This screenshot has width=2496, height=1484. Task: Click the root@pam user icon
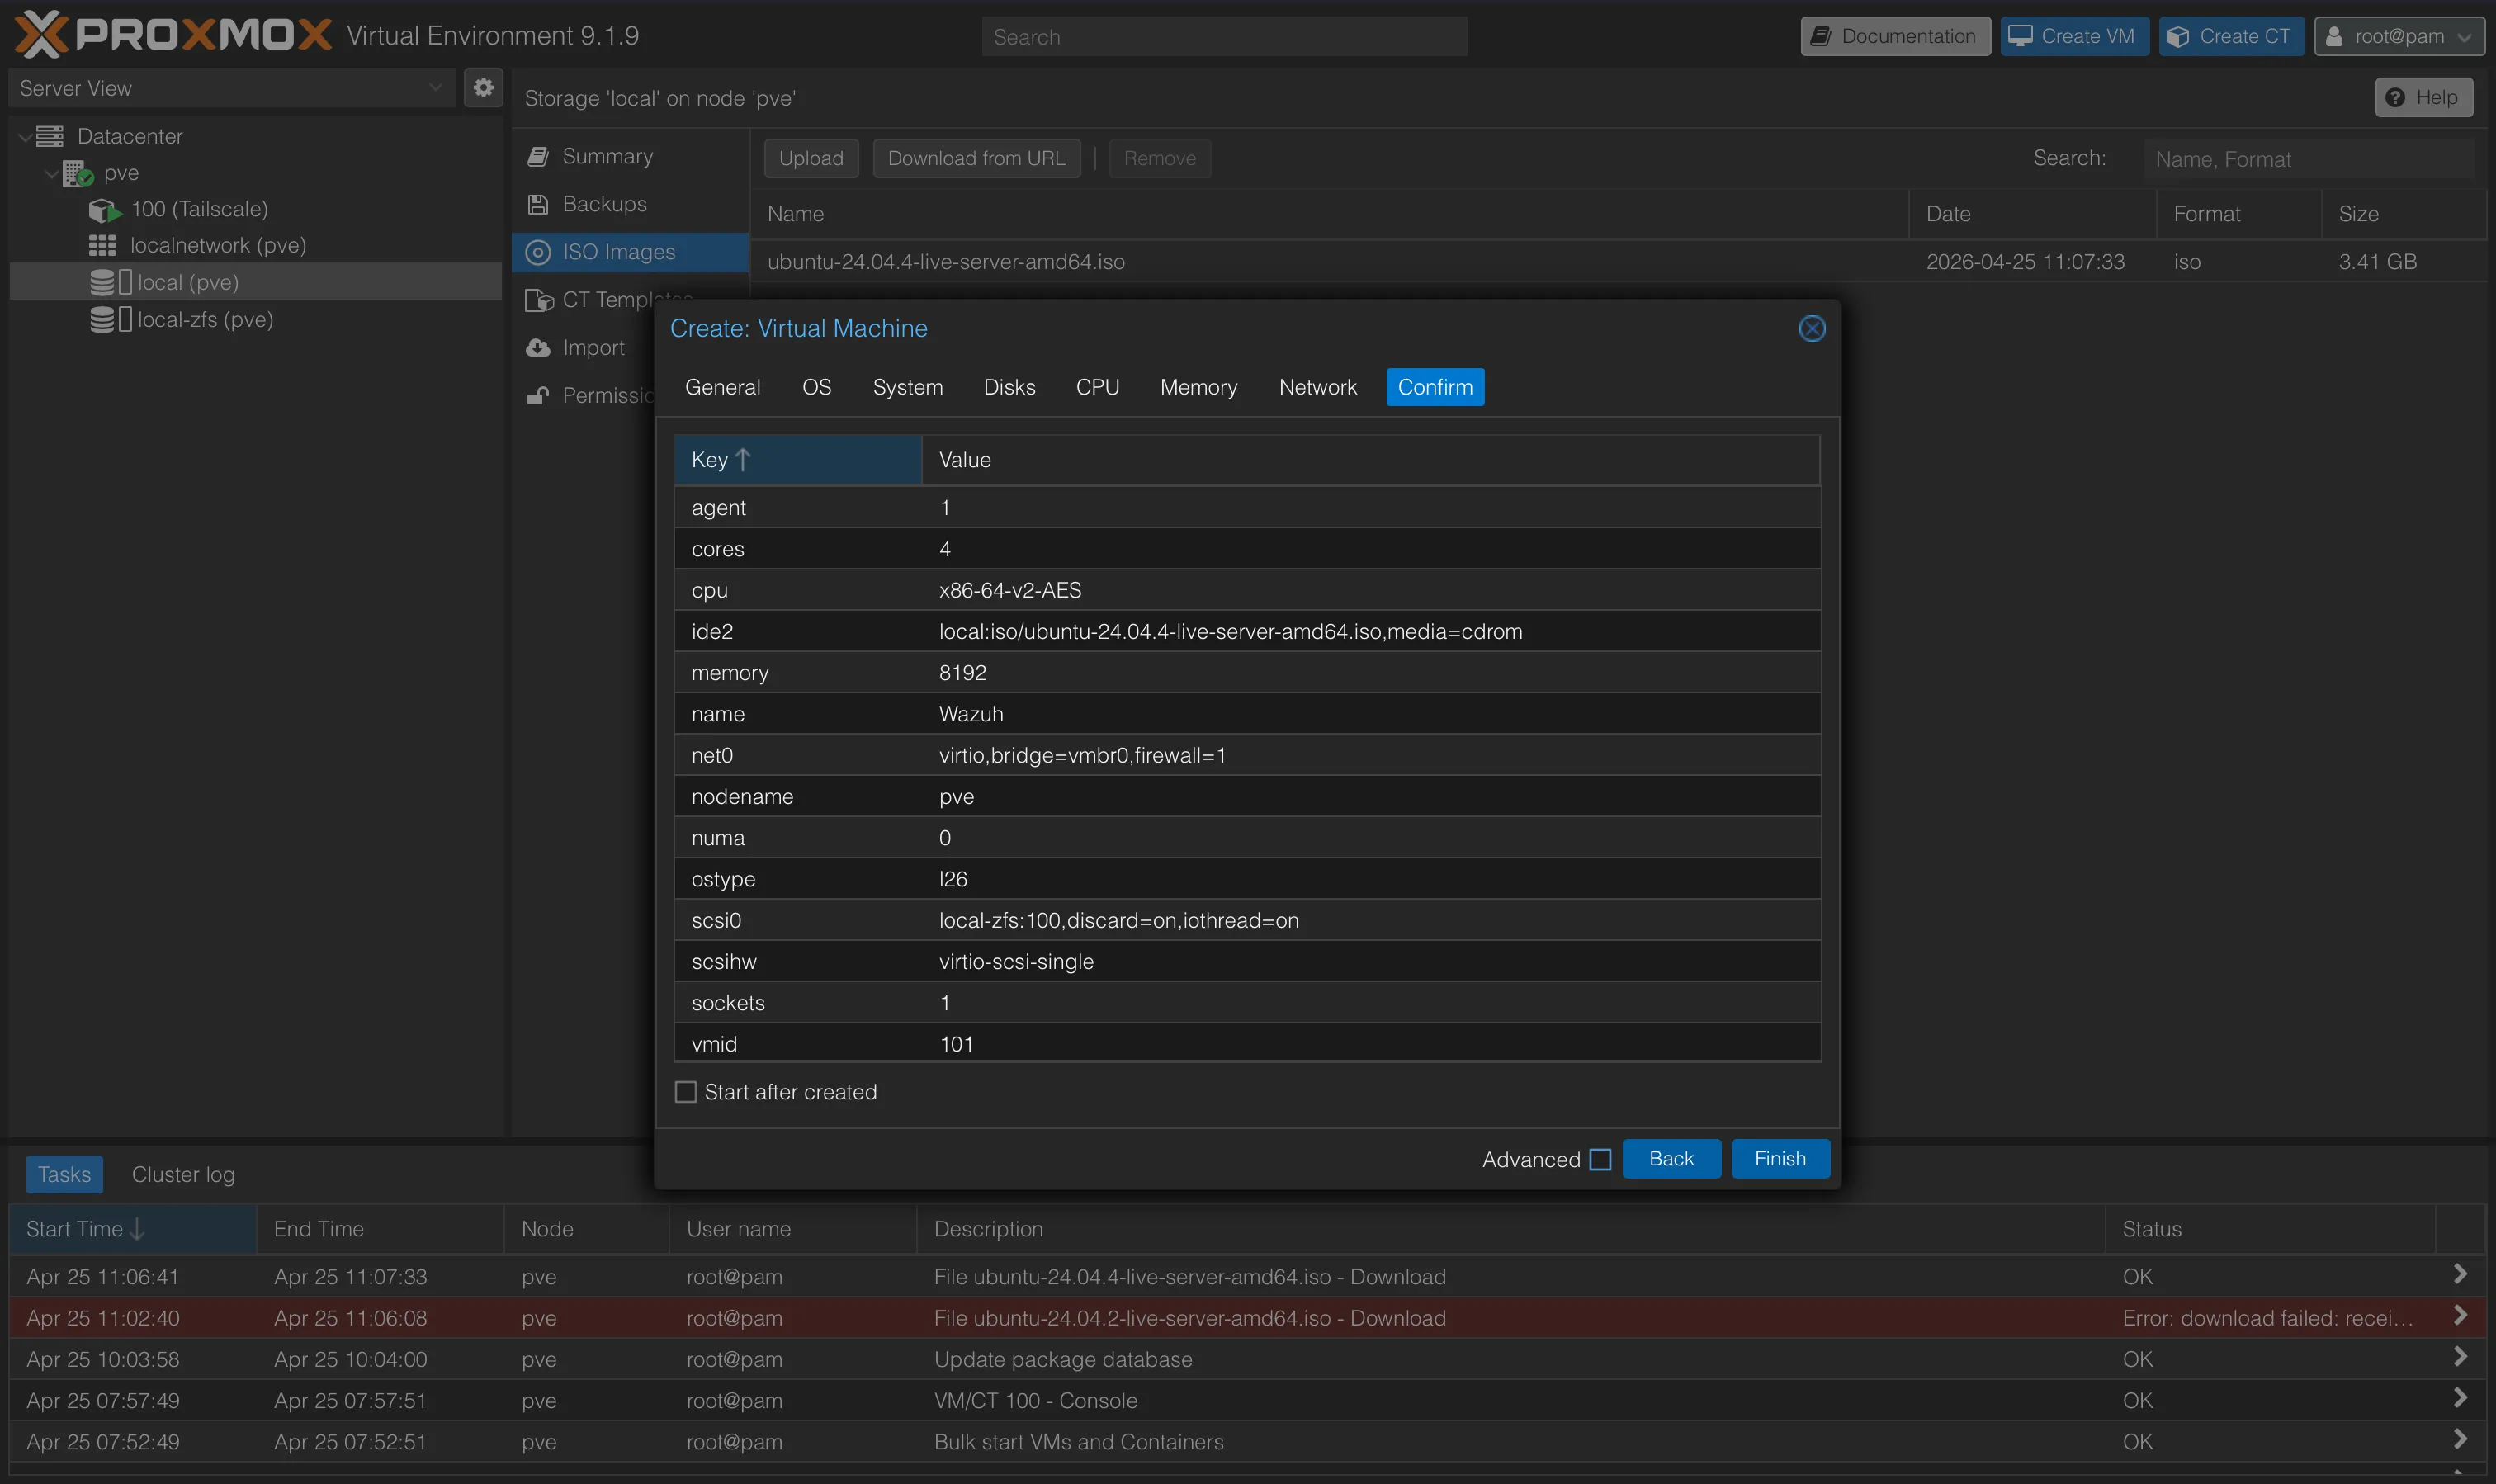(2334, 37)
